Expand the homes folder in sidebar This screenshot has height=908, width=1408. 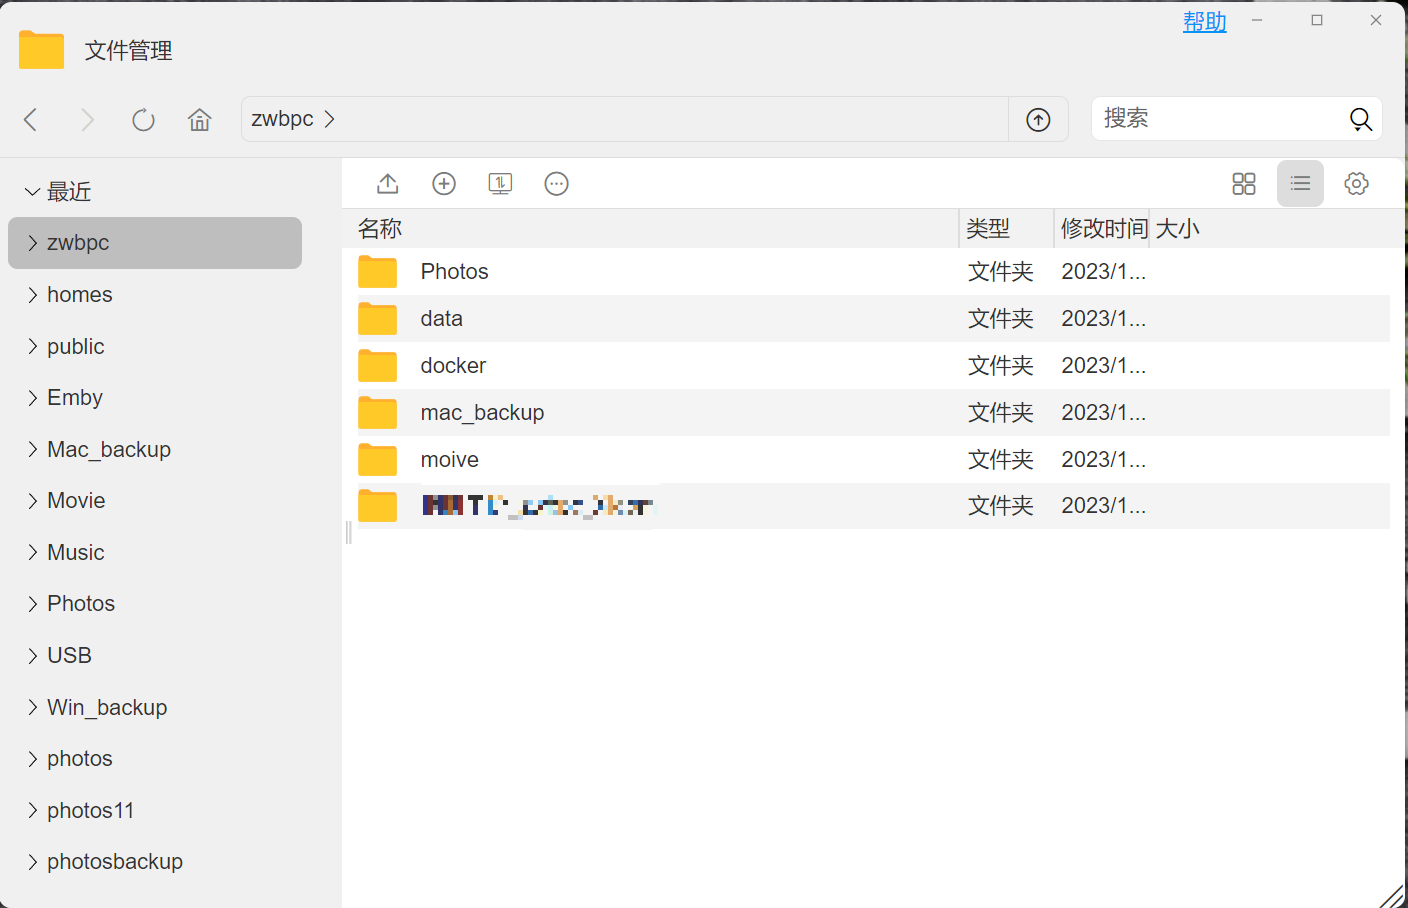(33, 295)
